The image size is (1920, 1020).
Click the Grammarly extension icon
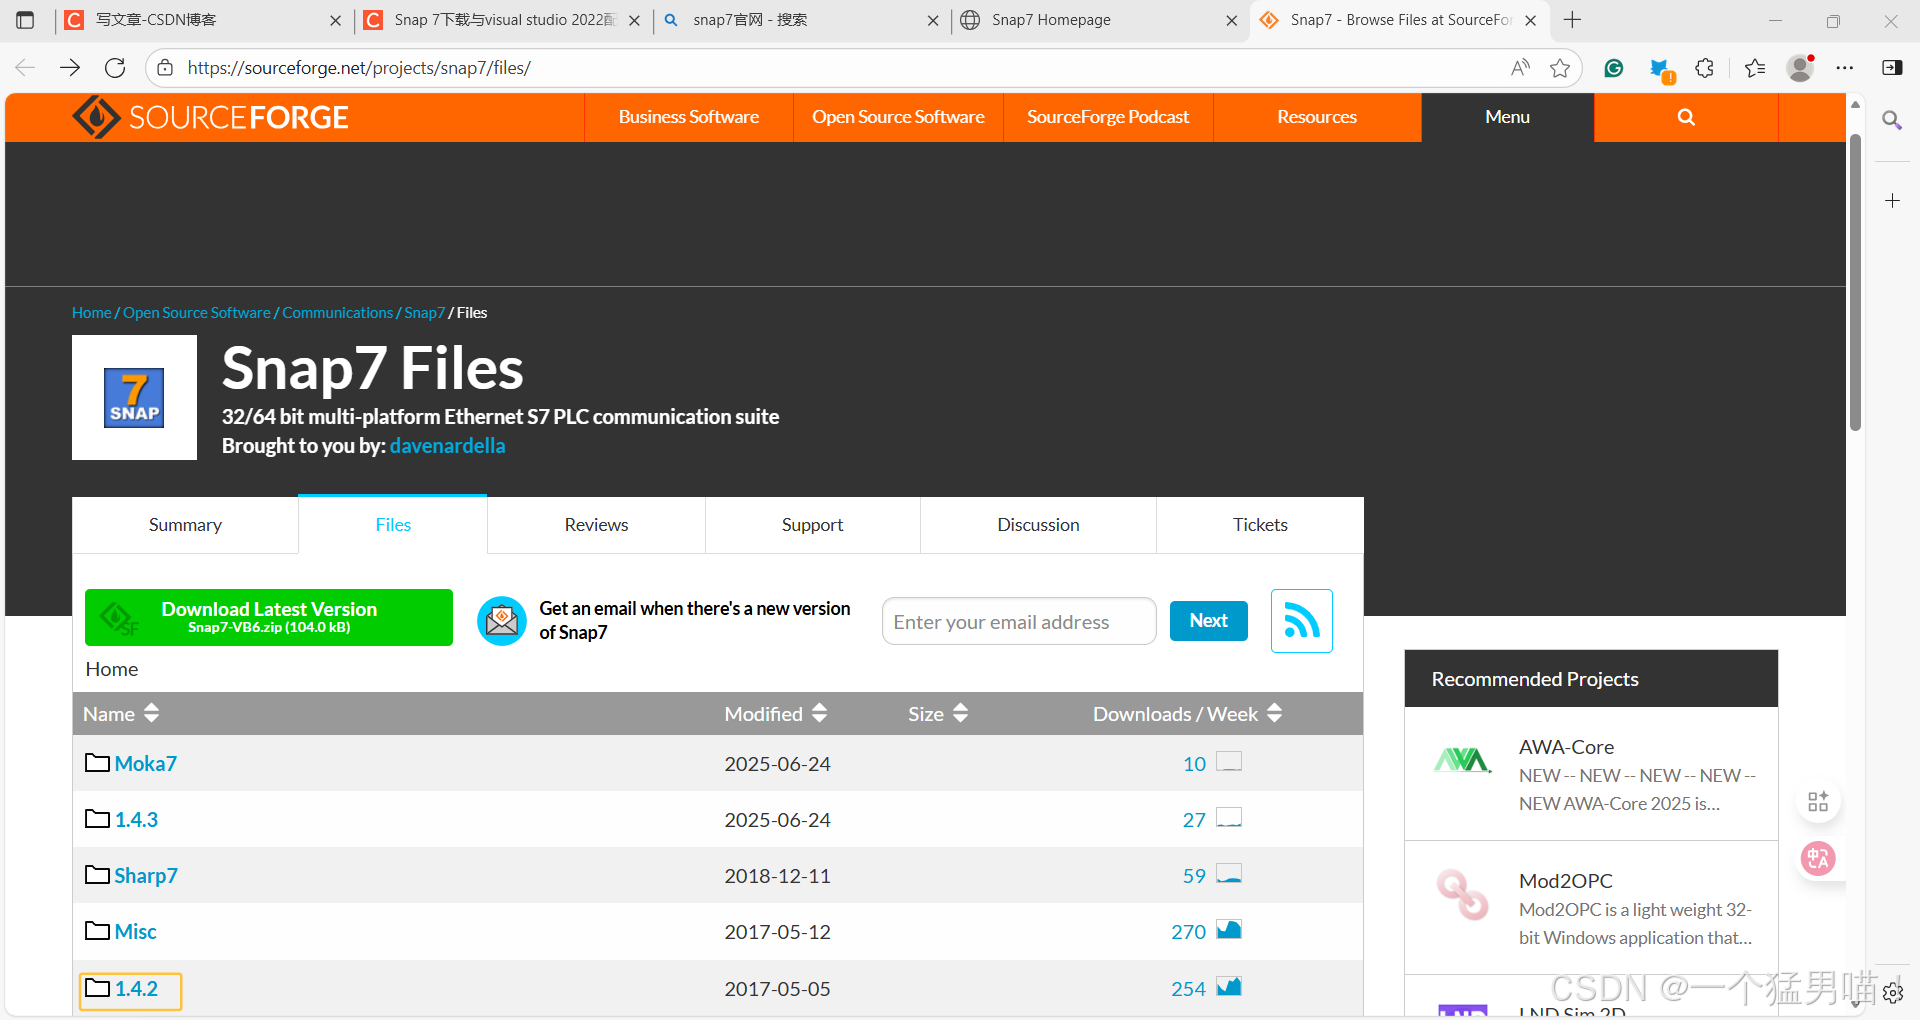coord(1614,67)
